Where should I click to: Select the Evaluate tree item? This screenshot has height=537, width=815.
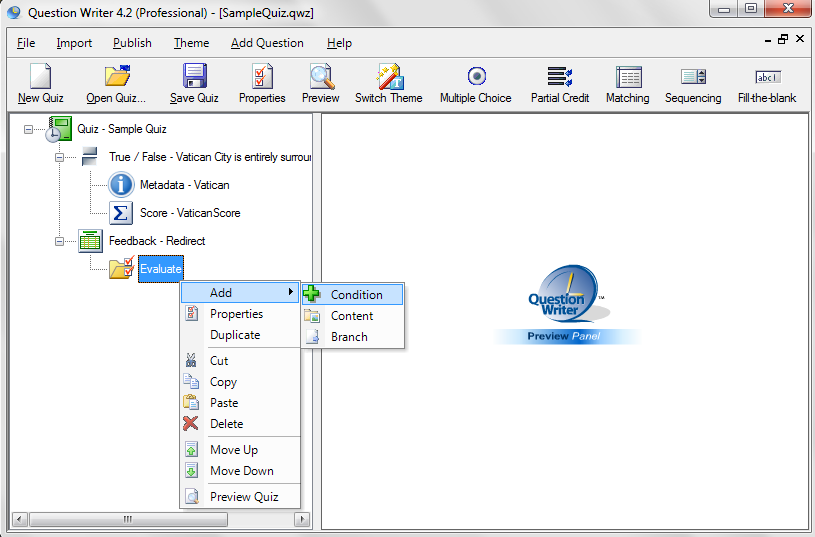click(x=161, y=269)
